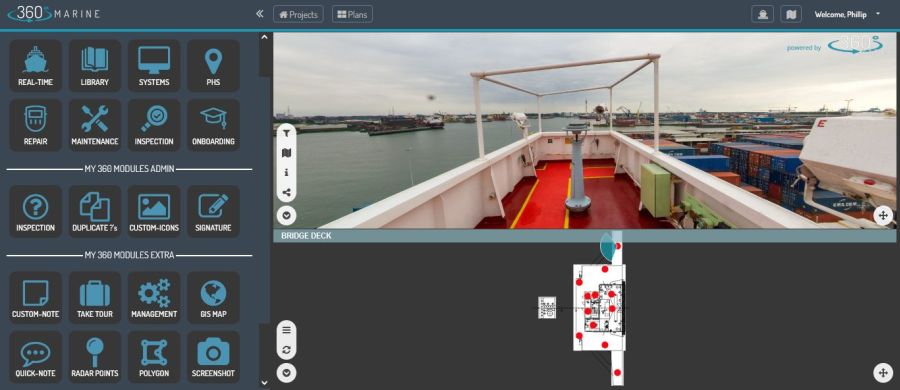This screenshot has height=390, width=900.
Task: Expand the panorama toolbar down-chevron
Action: (286, 216)
